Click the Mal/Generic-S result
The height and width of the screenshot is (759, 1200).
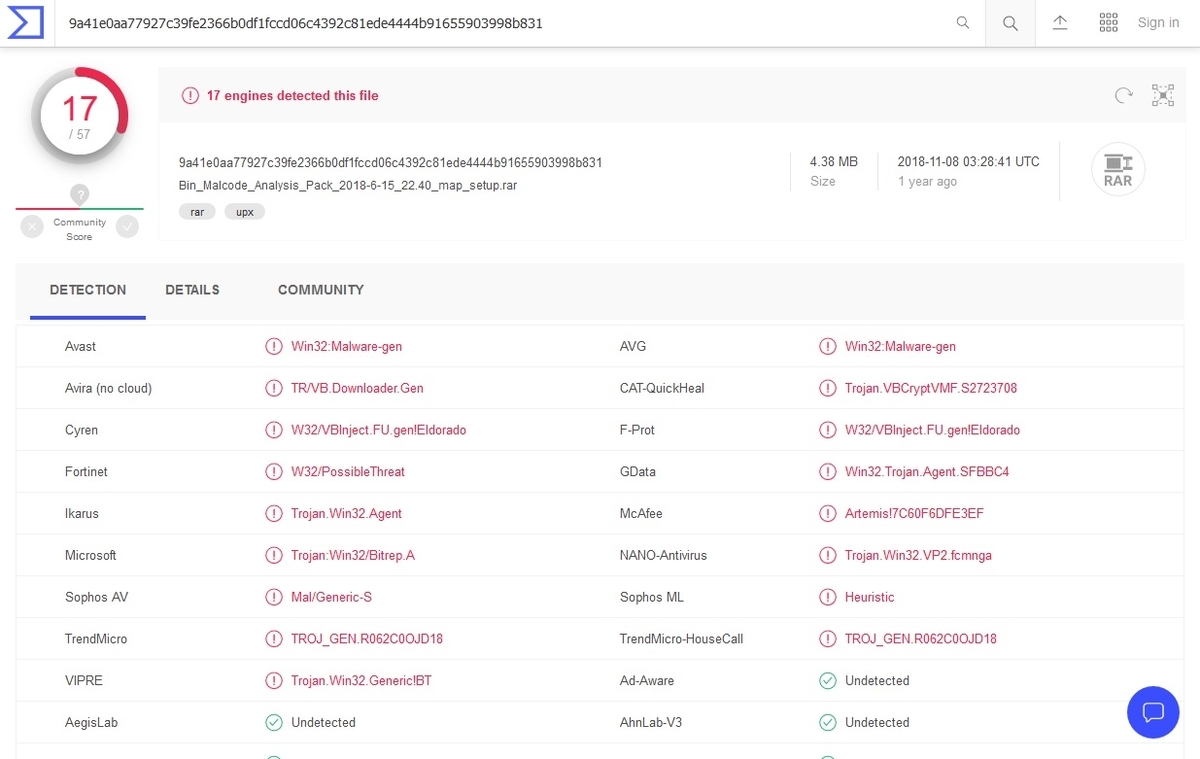(332, 598)
